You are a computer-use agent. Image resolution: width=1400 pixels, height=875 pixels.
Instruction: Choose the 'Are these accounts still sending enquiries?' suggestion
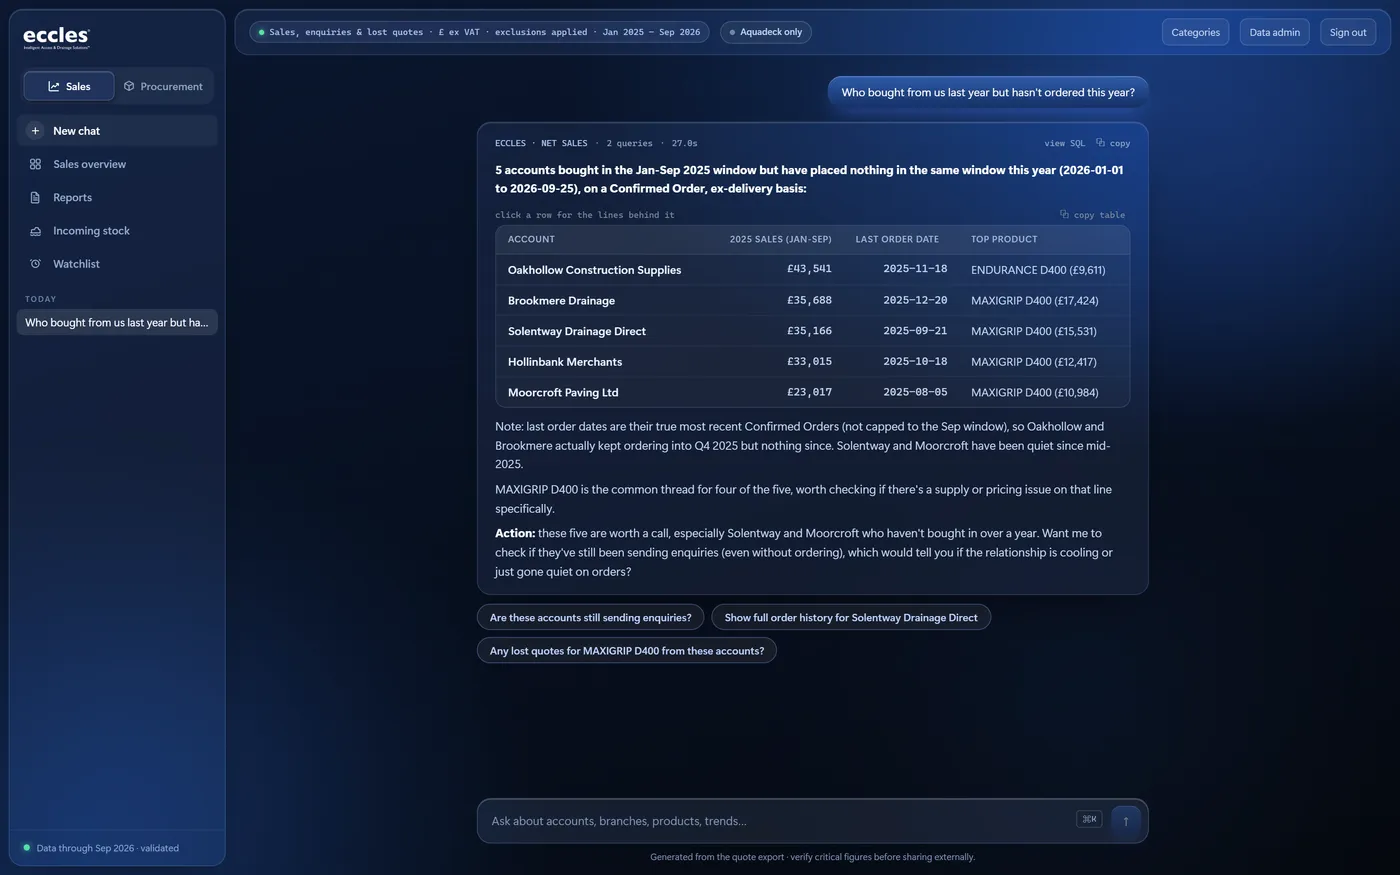point(590,617)
